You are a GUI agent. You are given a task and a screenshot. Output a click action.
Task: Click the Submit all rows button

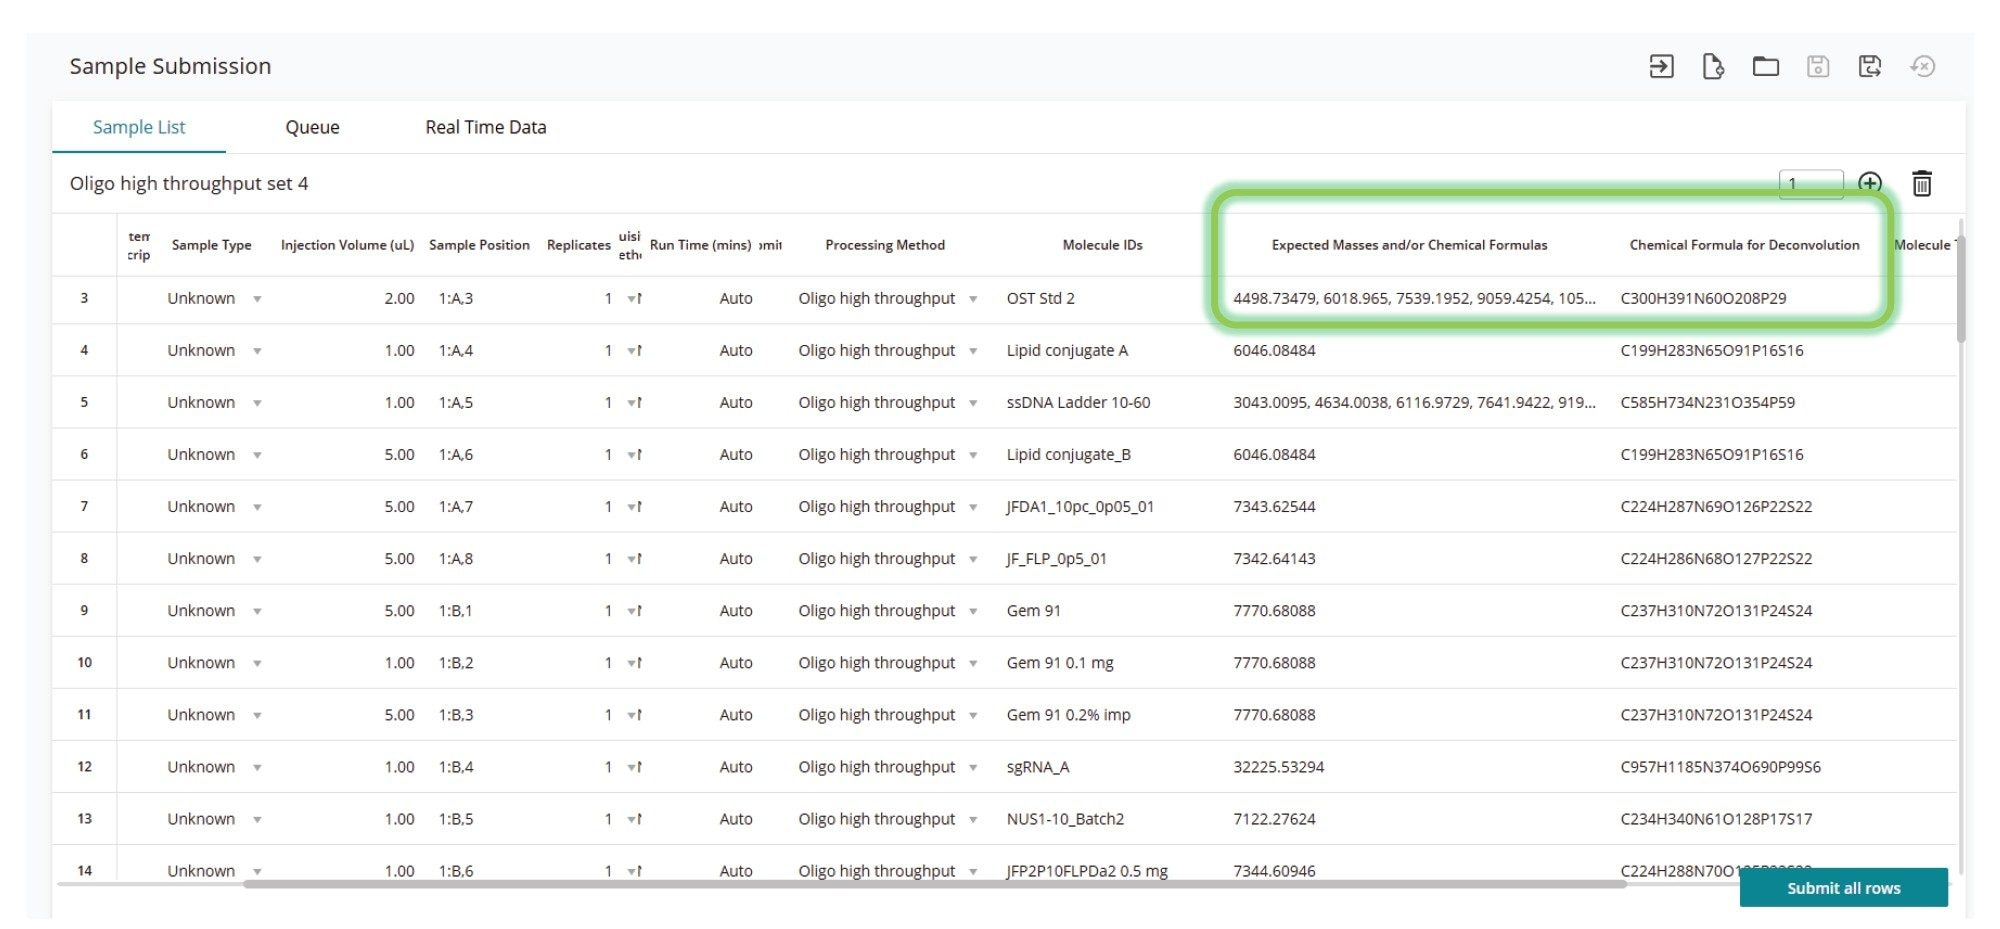[x=1843, y=888]
